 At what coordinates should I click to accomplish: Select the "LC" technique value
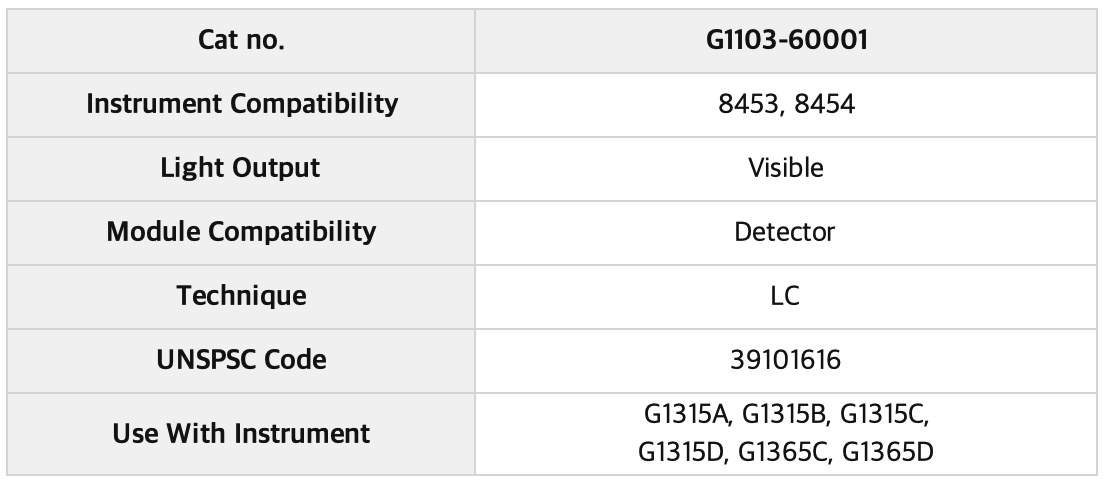tap(786, 296)
